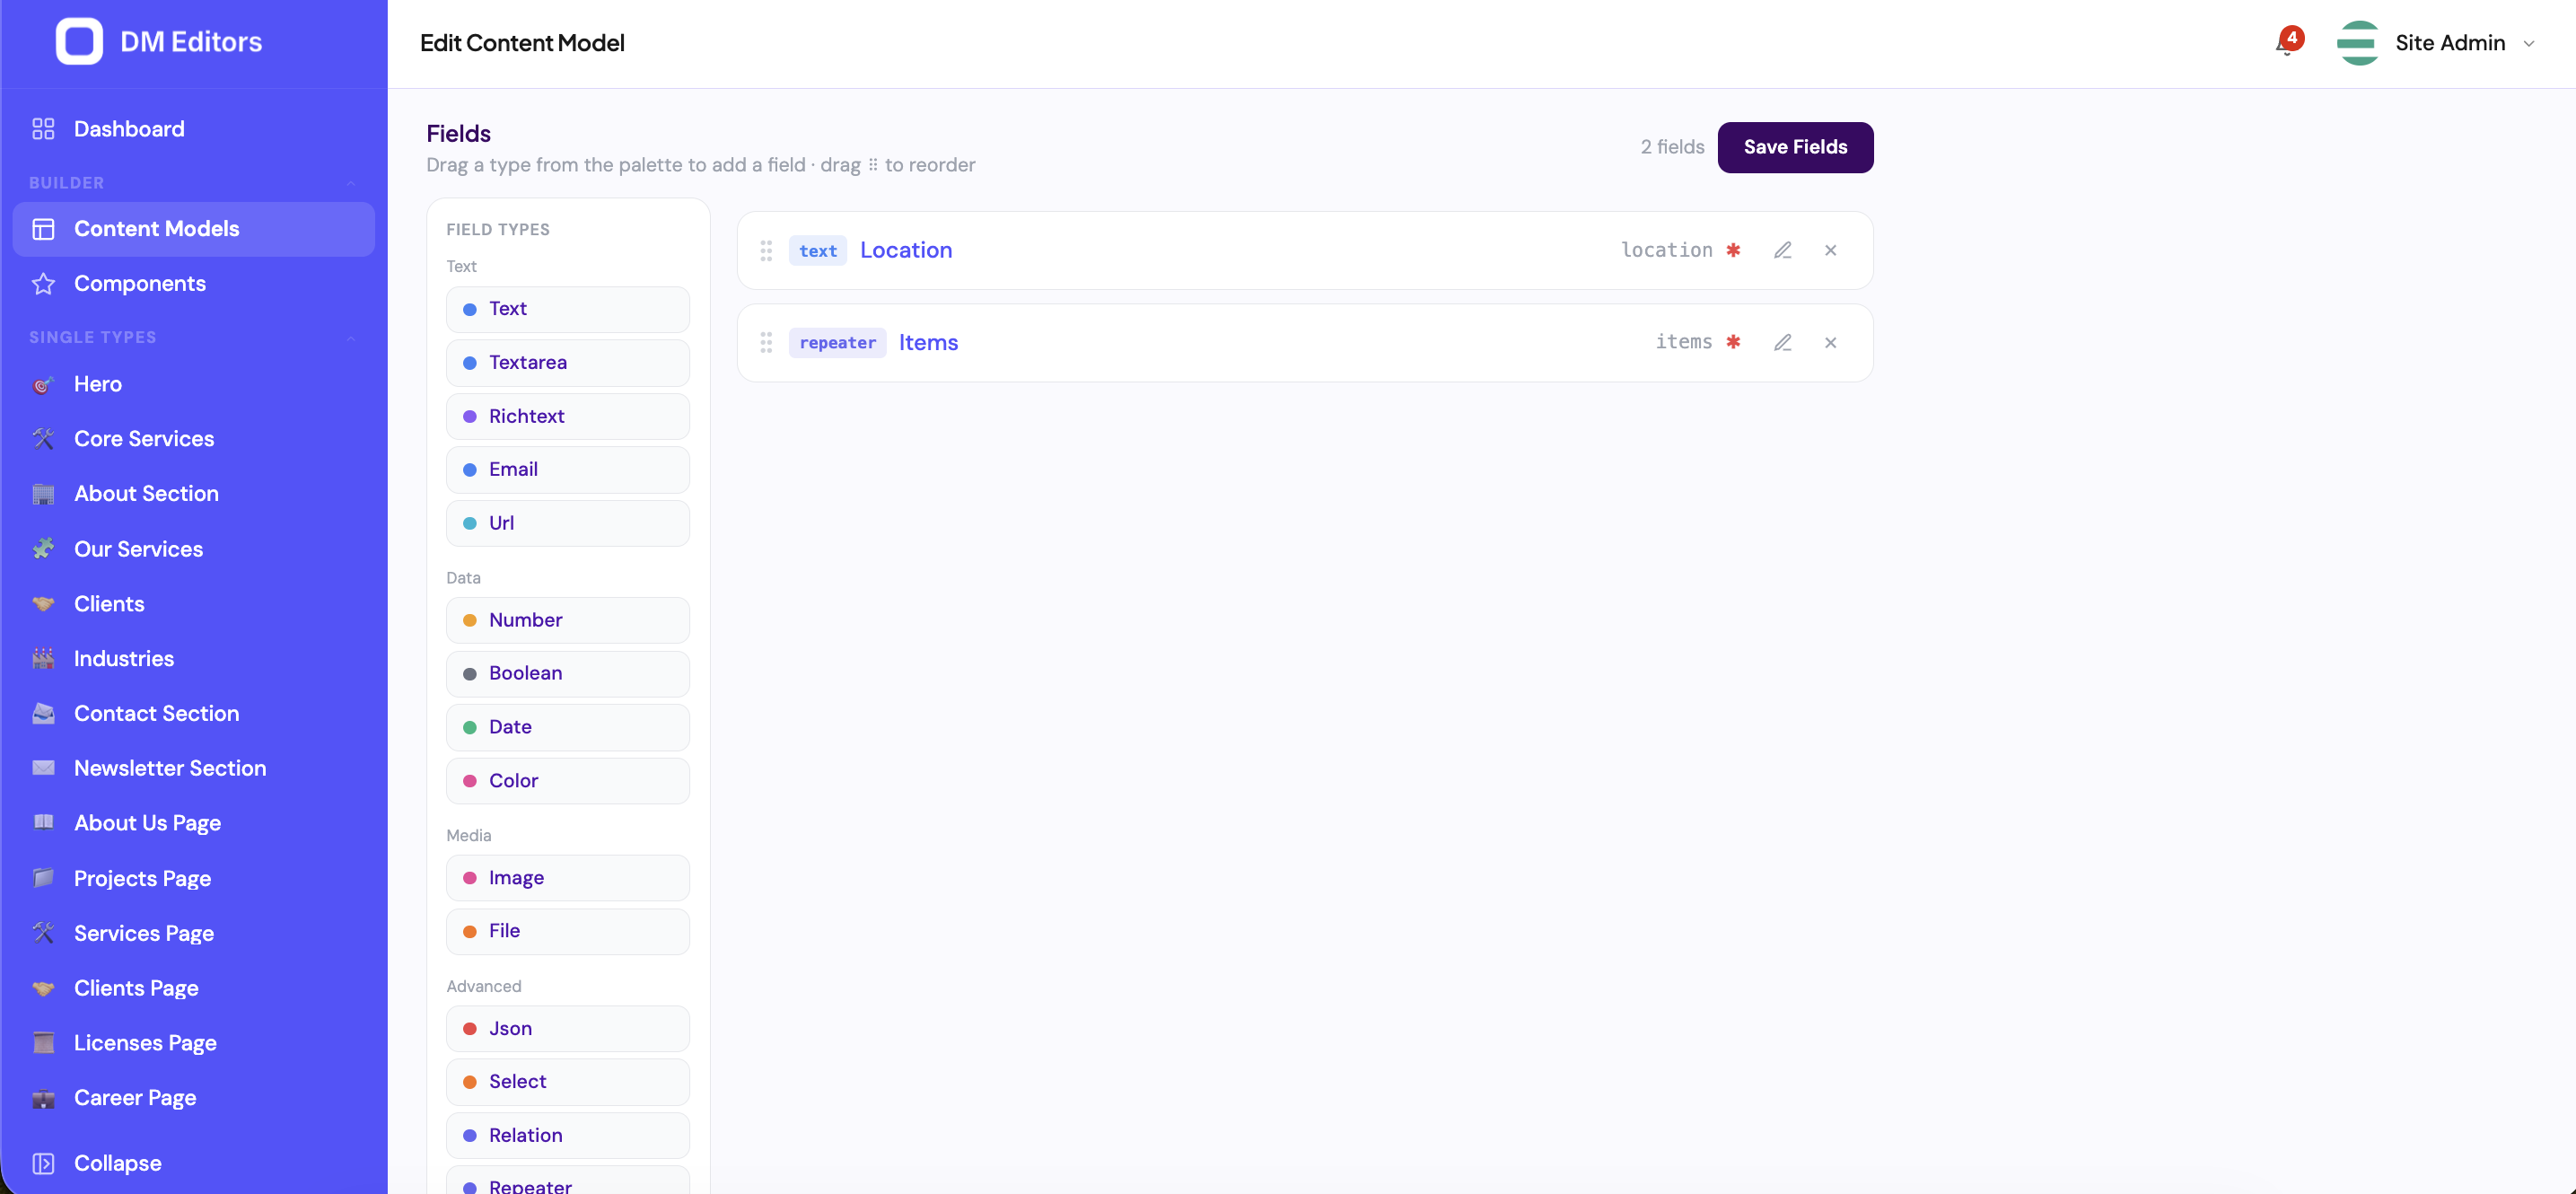Viewport: 2576px width, 1194px height.
Task: Pick the Boolean field type
Action: tap(568, 674)
